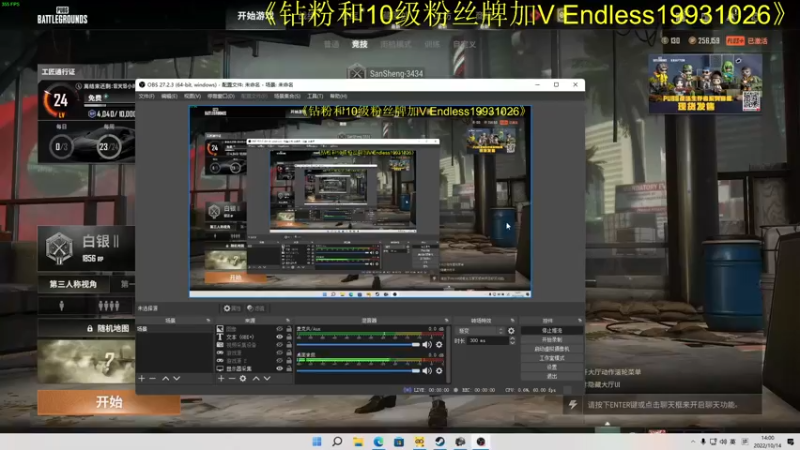Toggle visibility of the 文本 (GDI+) source
The width and height of the screenshot is (800, 450).
coord(279,337)
